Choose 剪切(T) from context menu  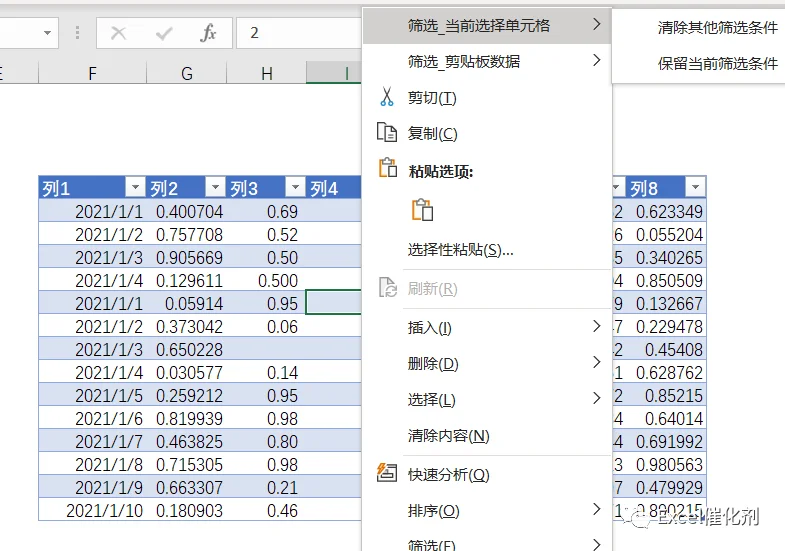pos(487,98)
